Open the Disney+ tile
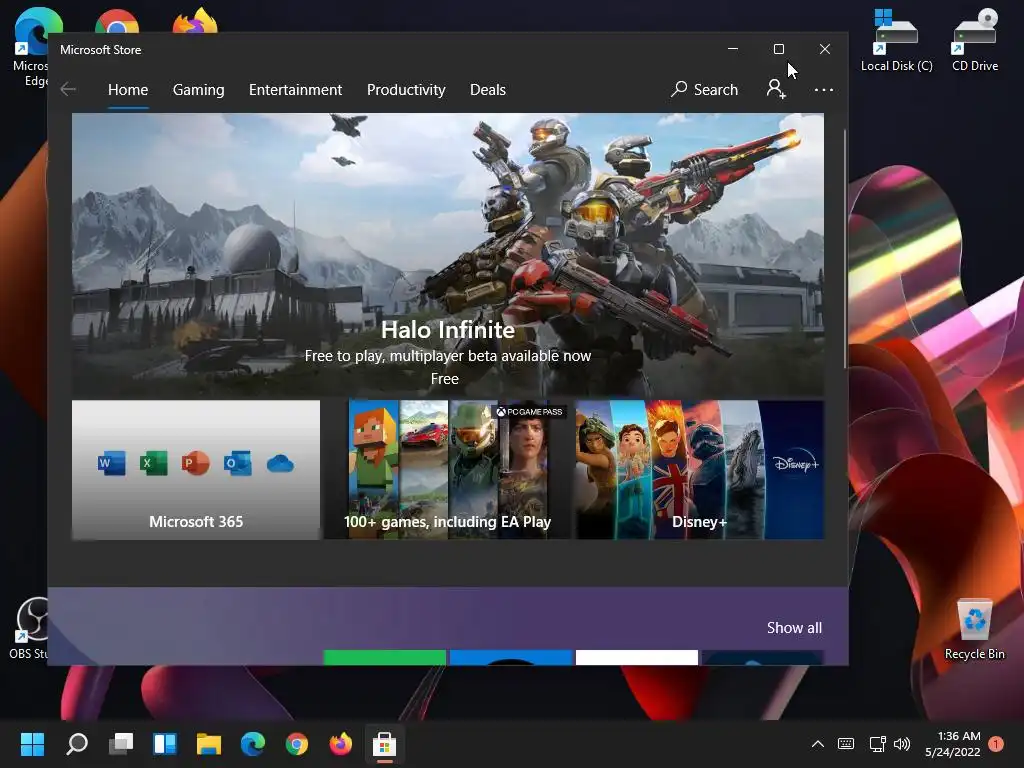 pyautogui.click(x=699, y=470)
